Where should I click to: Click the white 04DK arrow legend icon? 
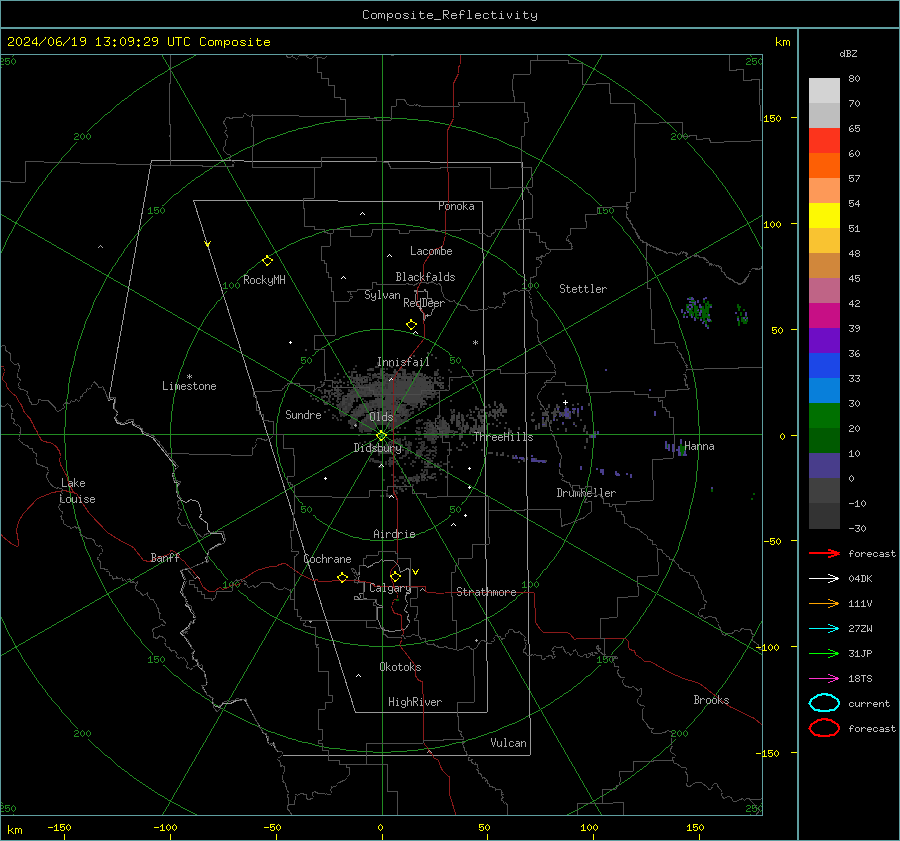coord(824,578)
